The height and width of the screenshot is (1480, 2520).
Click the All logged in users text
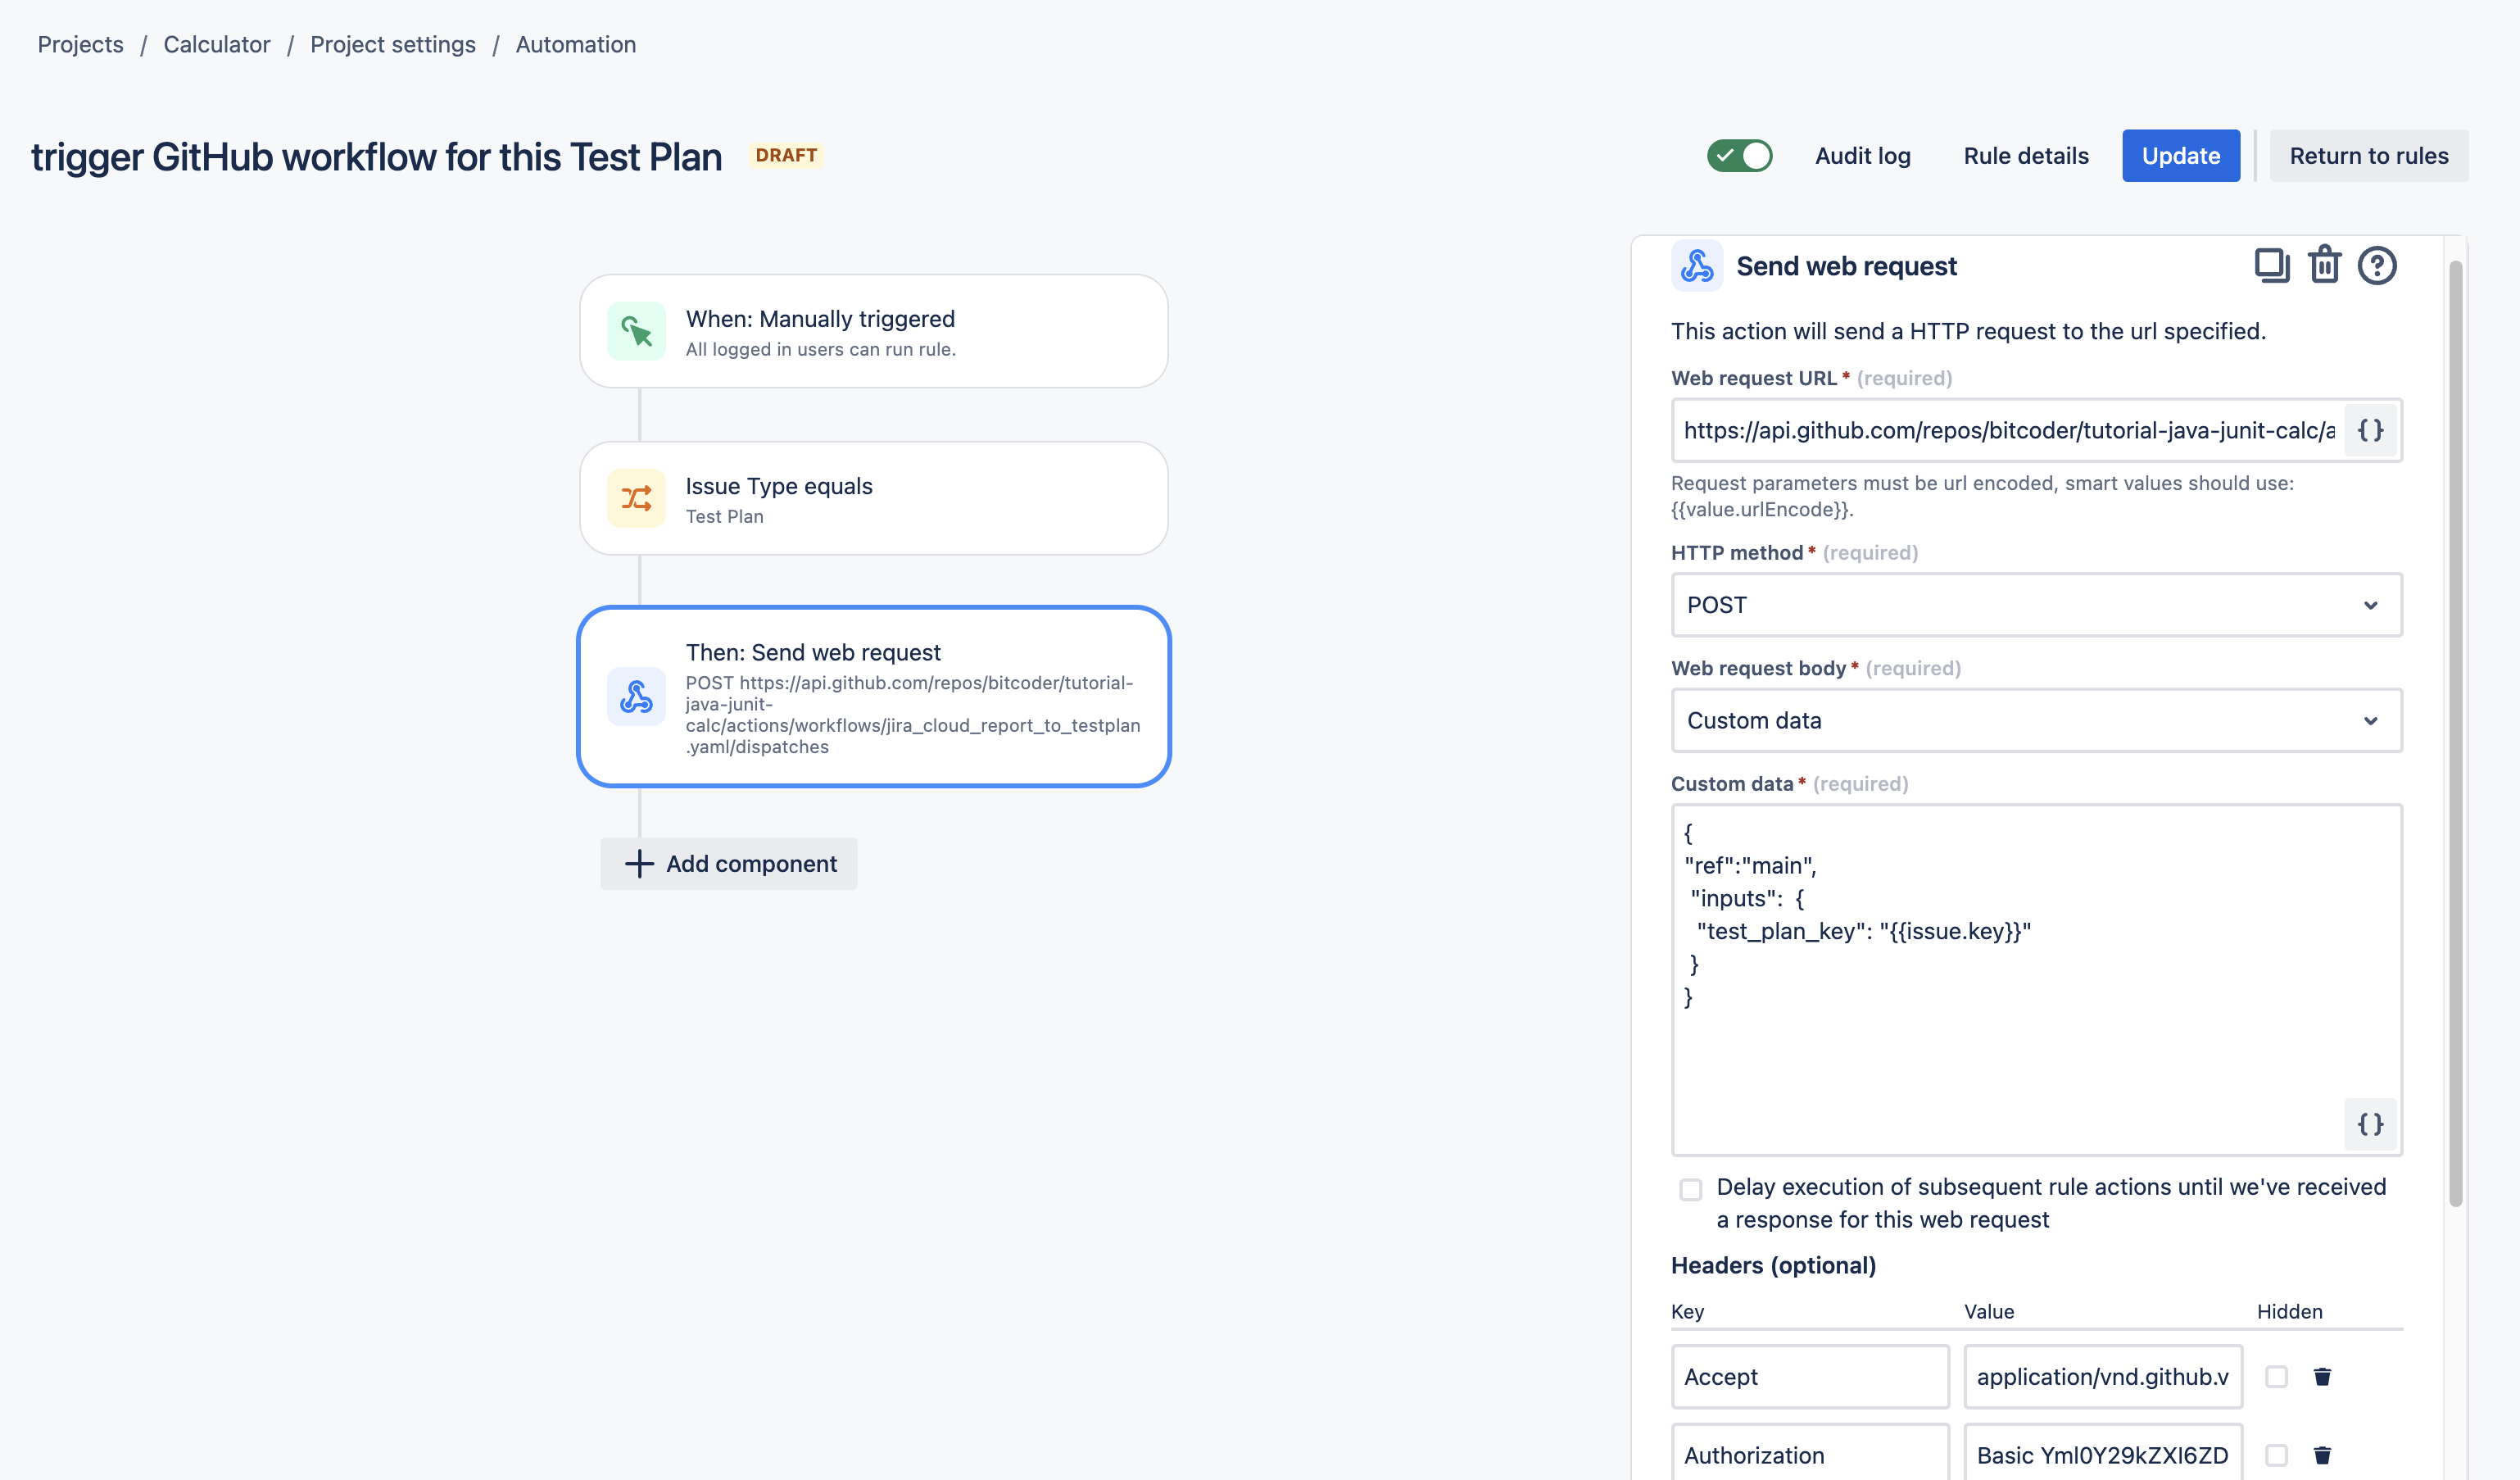(x=820, y=350)
